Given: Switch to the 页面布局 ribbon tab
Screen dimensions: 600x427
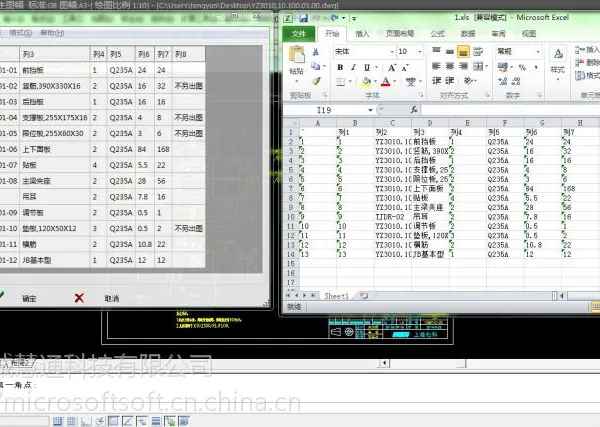Looking at the screenshot, I should 399,34.
